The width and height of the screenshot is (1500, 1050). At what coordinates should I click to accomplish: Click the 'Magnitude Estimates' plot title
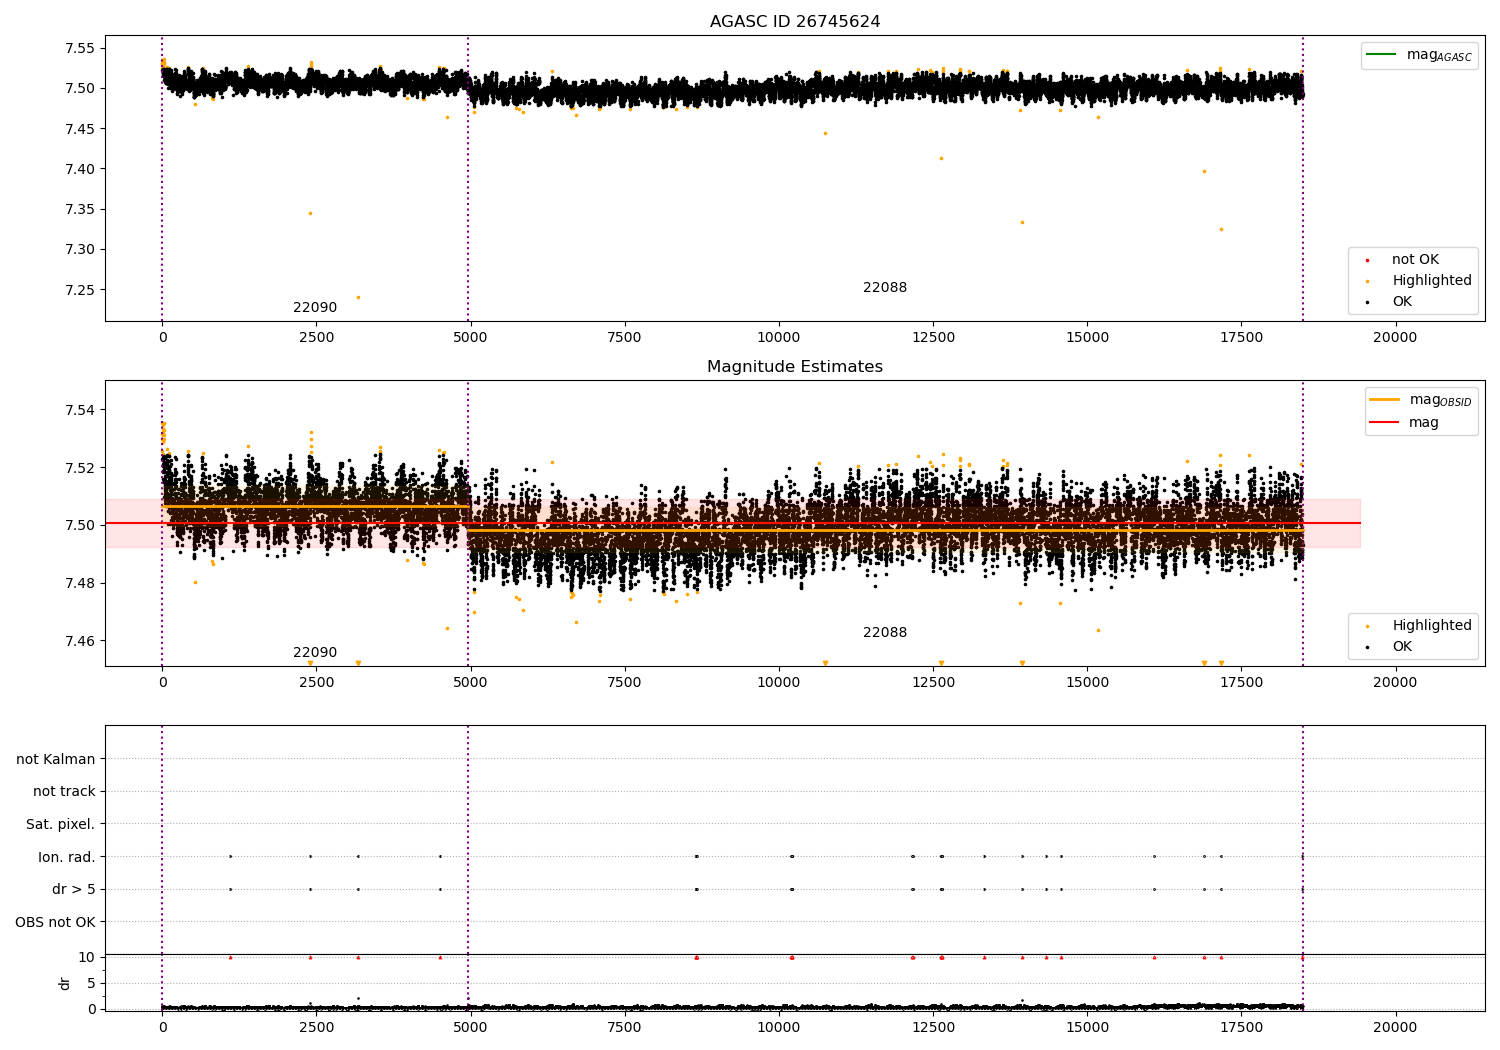tap(795, 367)
